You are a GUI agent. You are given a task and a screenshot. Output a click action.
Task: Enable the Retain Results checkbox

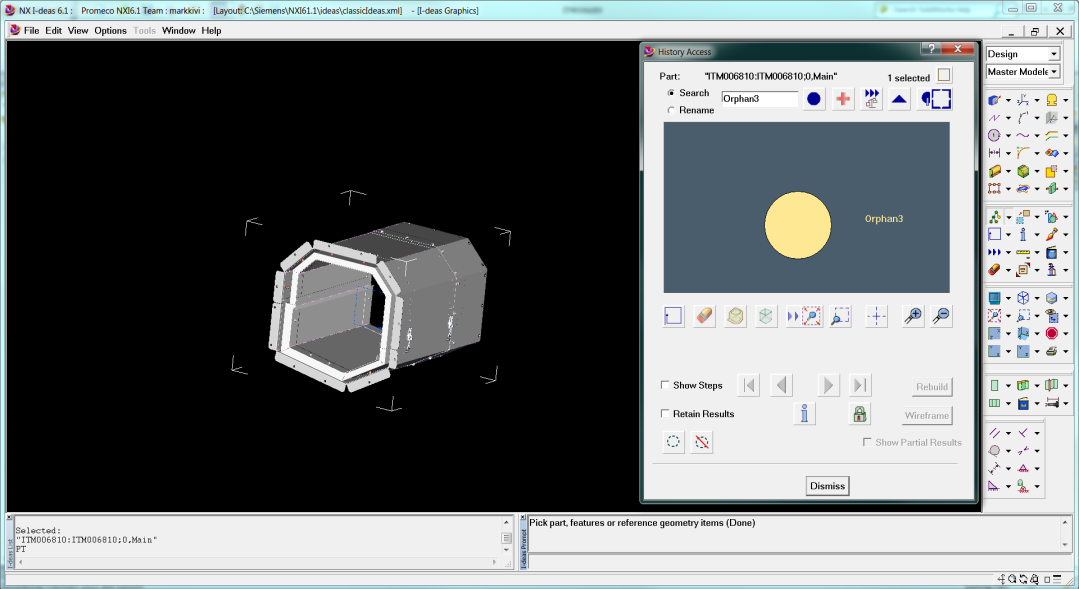[x=665, y=414]
